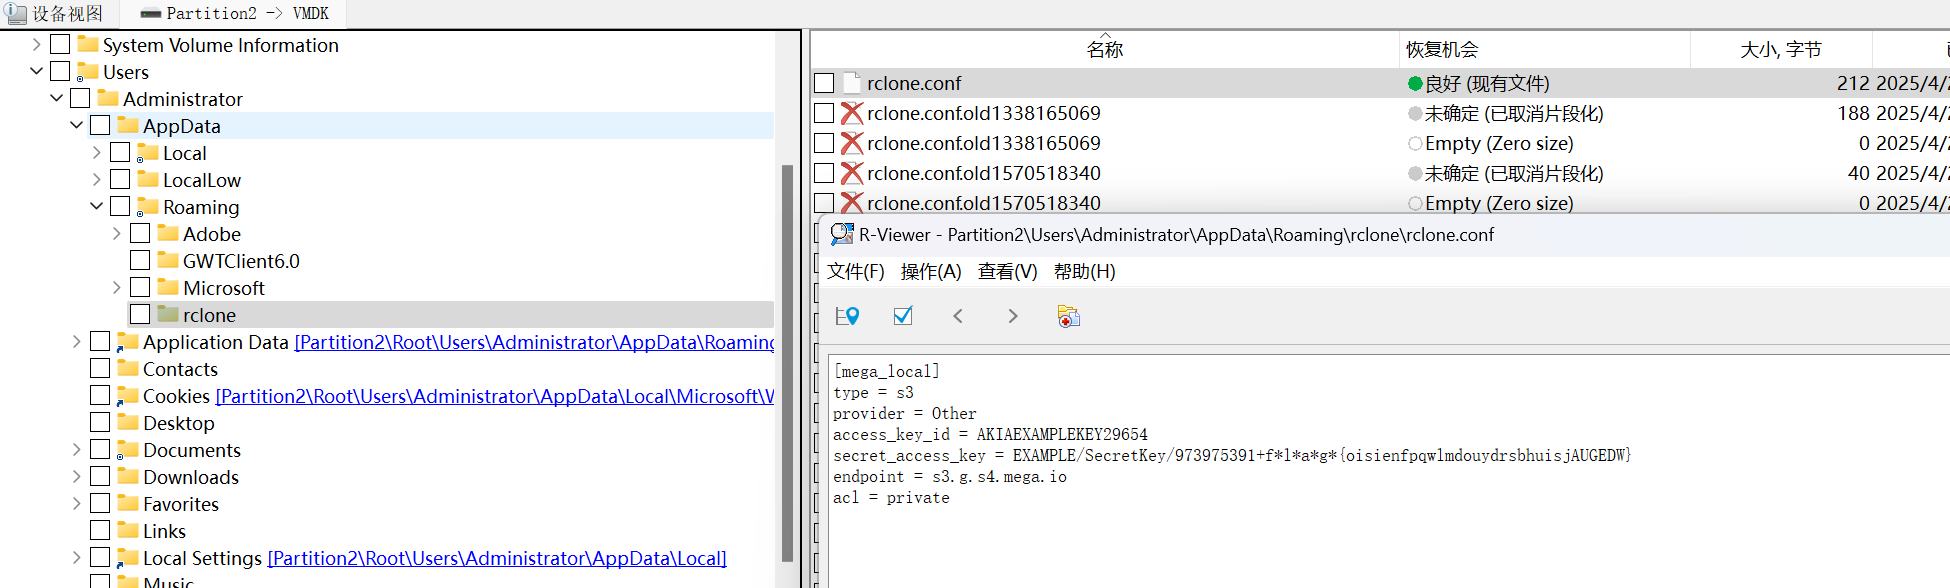Collapse the Roaming folder node
This screenshot has height=588, width=1950.
pyautogui.click(x=96, y=206)
